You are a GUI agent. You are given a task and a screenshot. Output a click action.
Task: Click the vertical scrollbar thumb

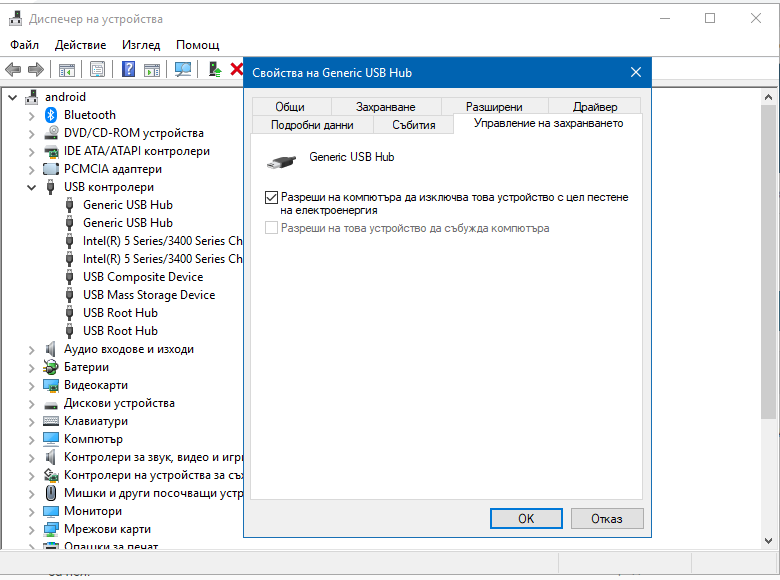769,262
